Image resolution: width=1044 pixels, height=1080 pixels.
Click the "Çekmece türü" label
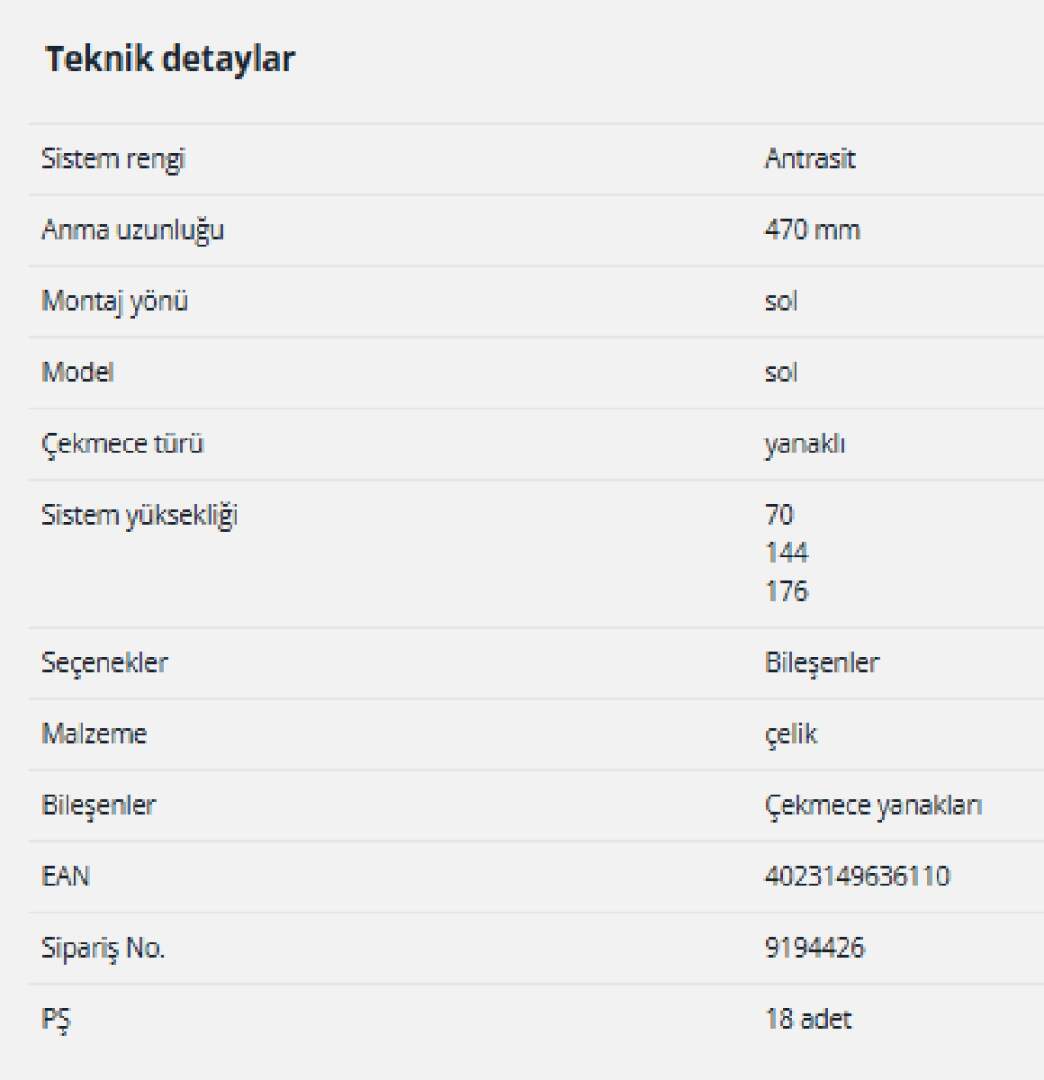[122, 443]
